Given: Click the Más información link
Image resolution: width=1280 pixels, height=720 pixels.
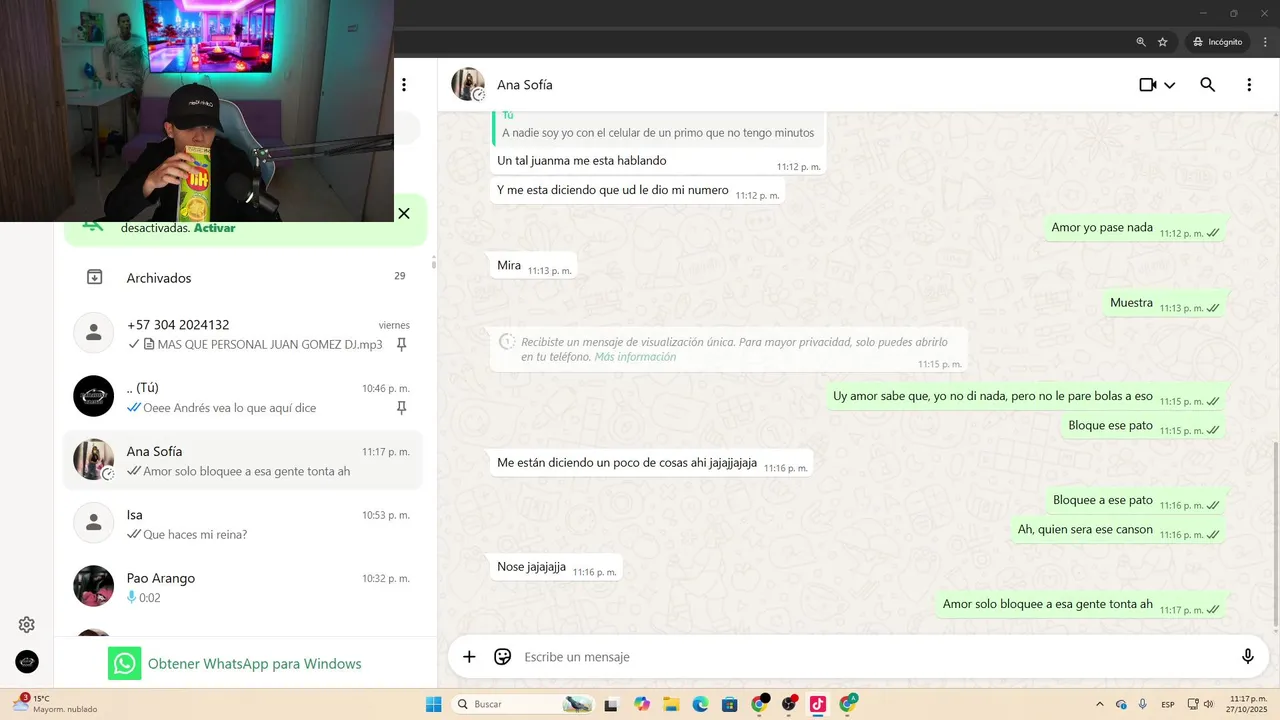Looking at the screenshot, I should pos(635,357).
